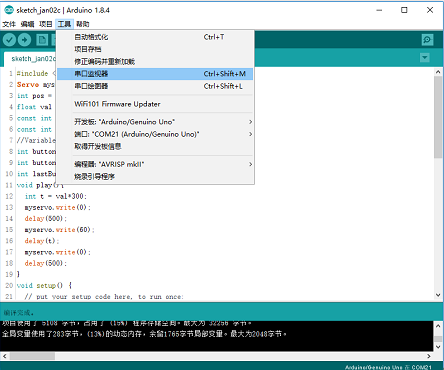
Task: Open the 帮助 menu
Action: [x=83, y=24]
